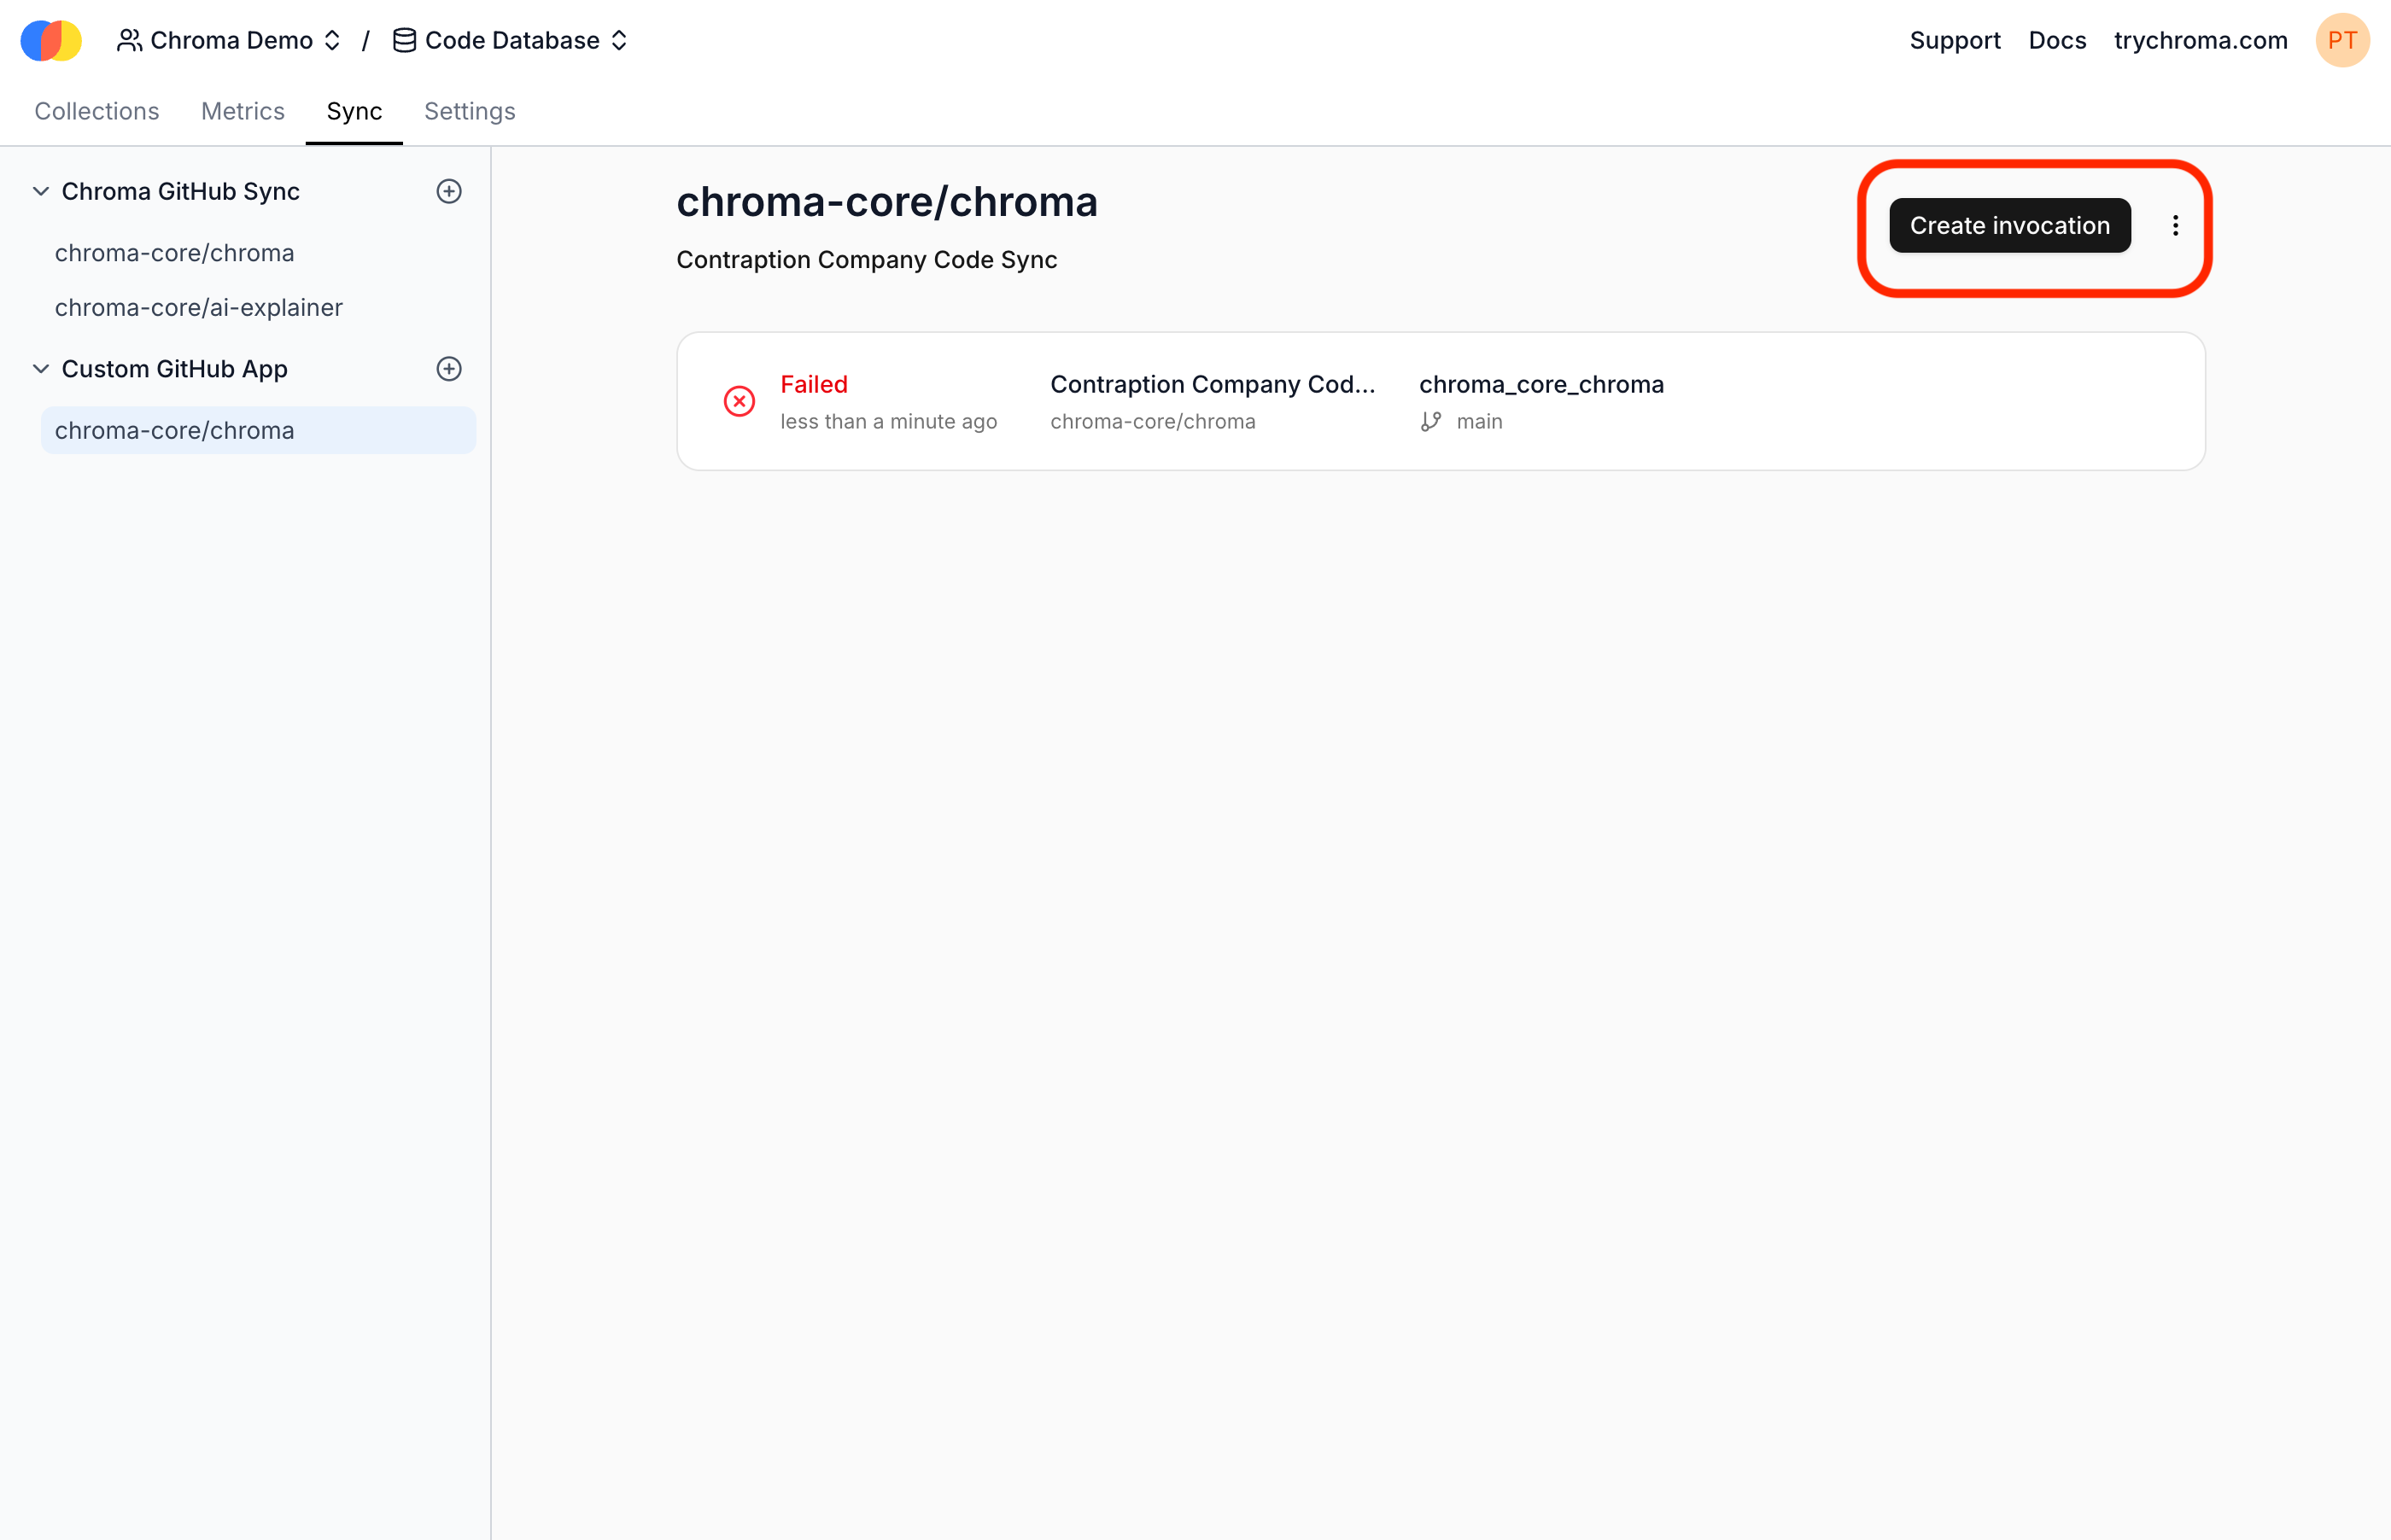Open the Code Database switcher dropdown

620,40
